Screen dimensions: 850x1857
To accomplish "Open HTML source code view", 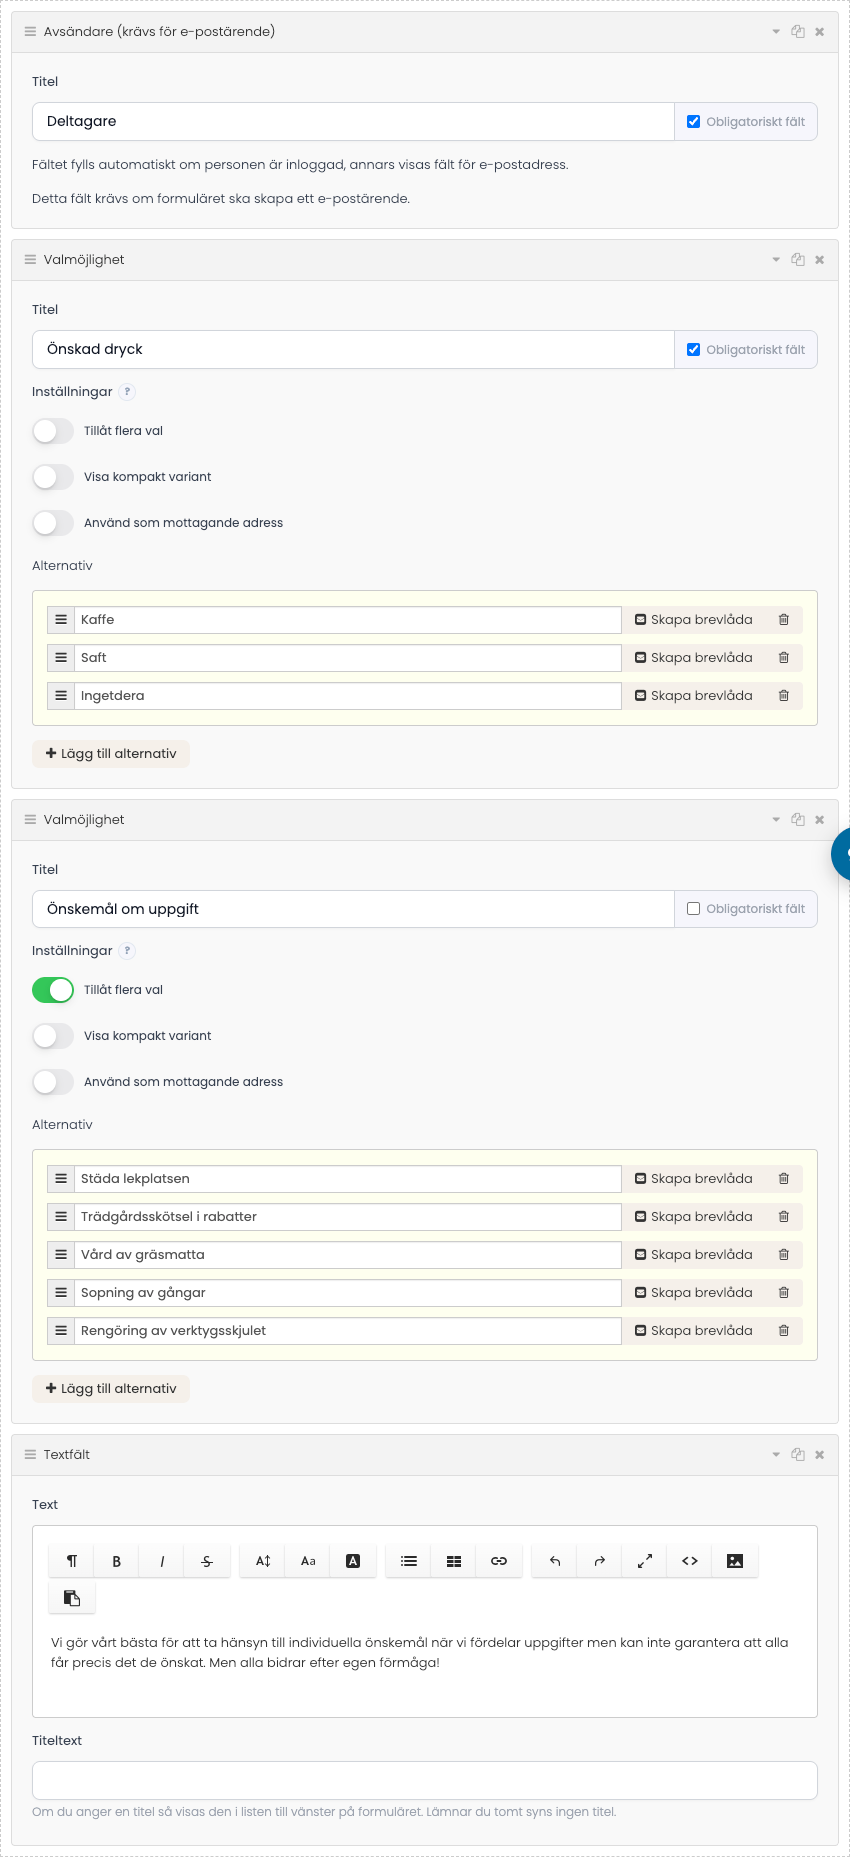I will click(690, 1561).
